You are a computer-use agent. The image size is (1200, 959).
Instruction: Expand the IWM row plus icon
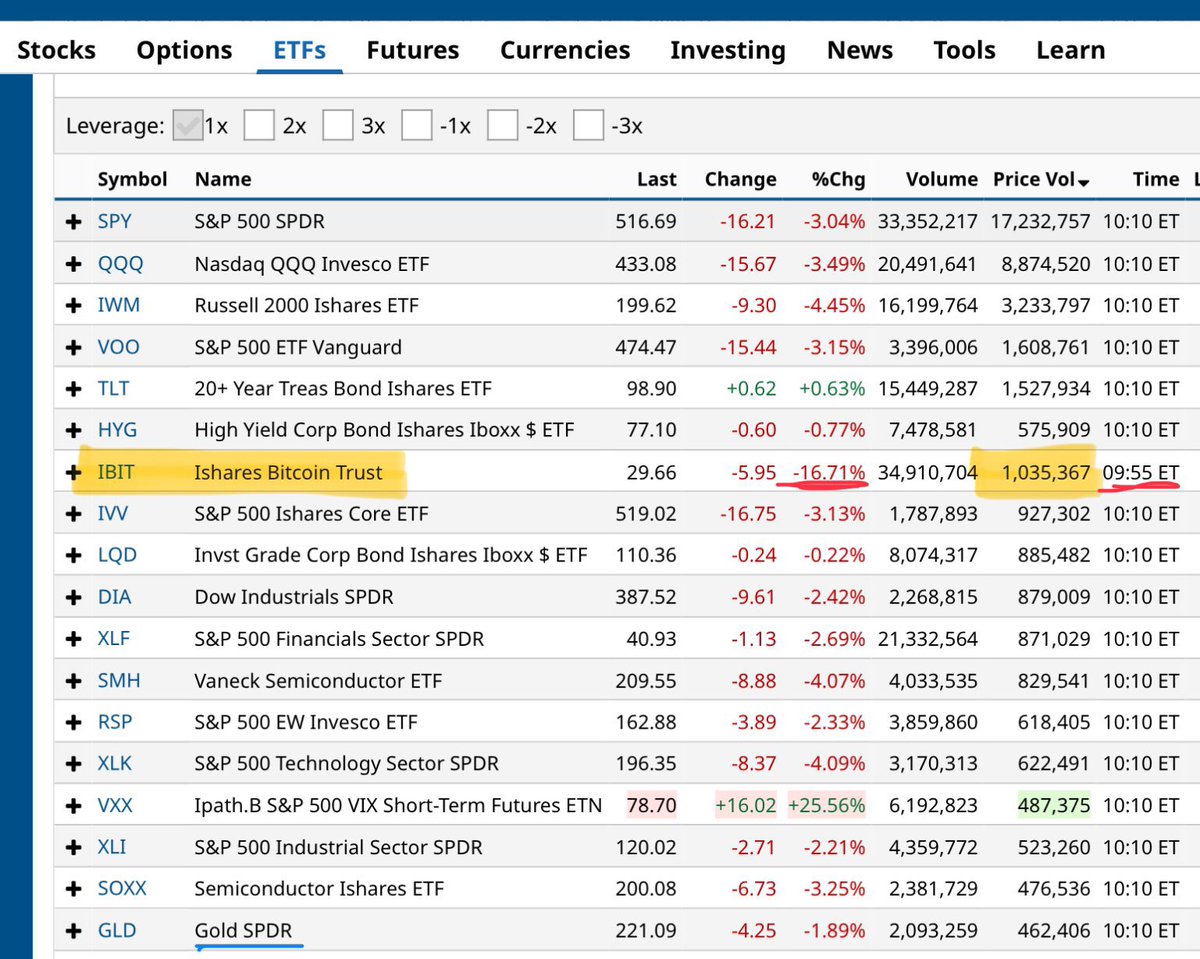(73, 305)
